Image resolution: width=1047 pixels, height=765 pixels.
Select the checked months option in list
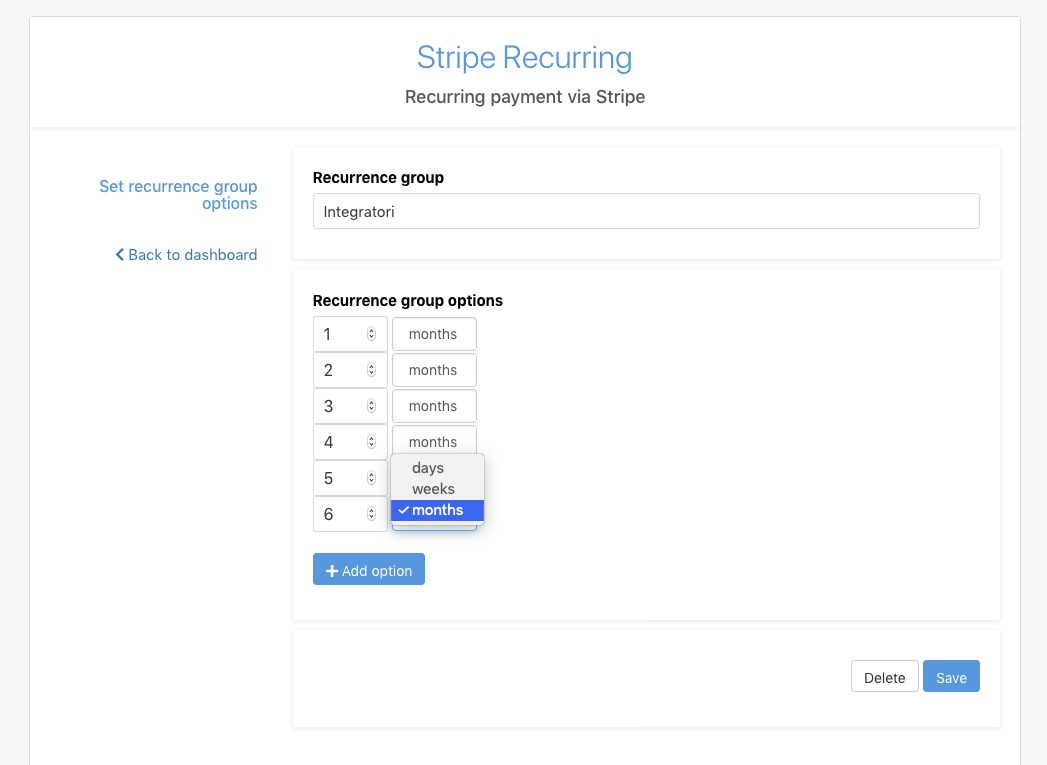coord(437,510)
